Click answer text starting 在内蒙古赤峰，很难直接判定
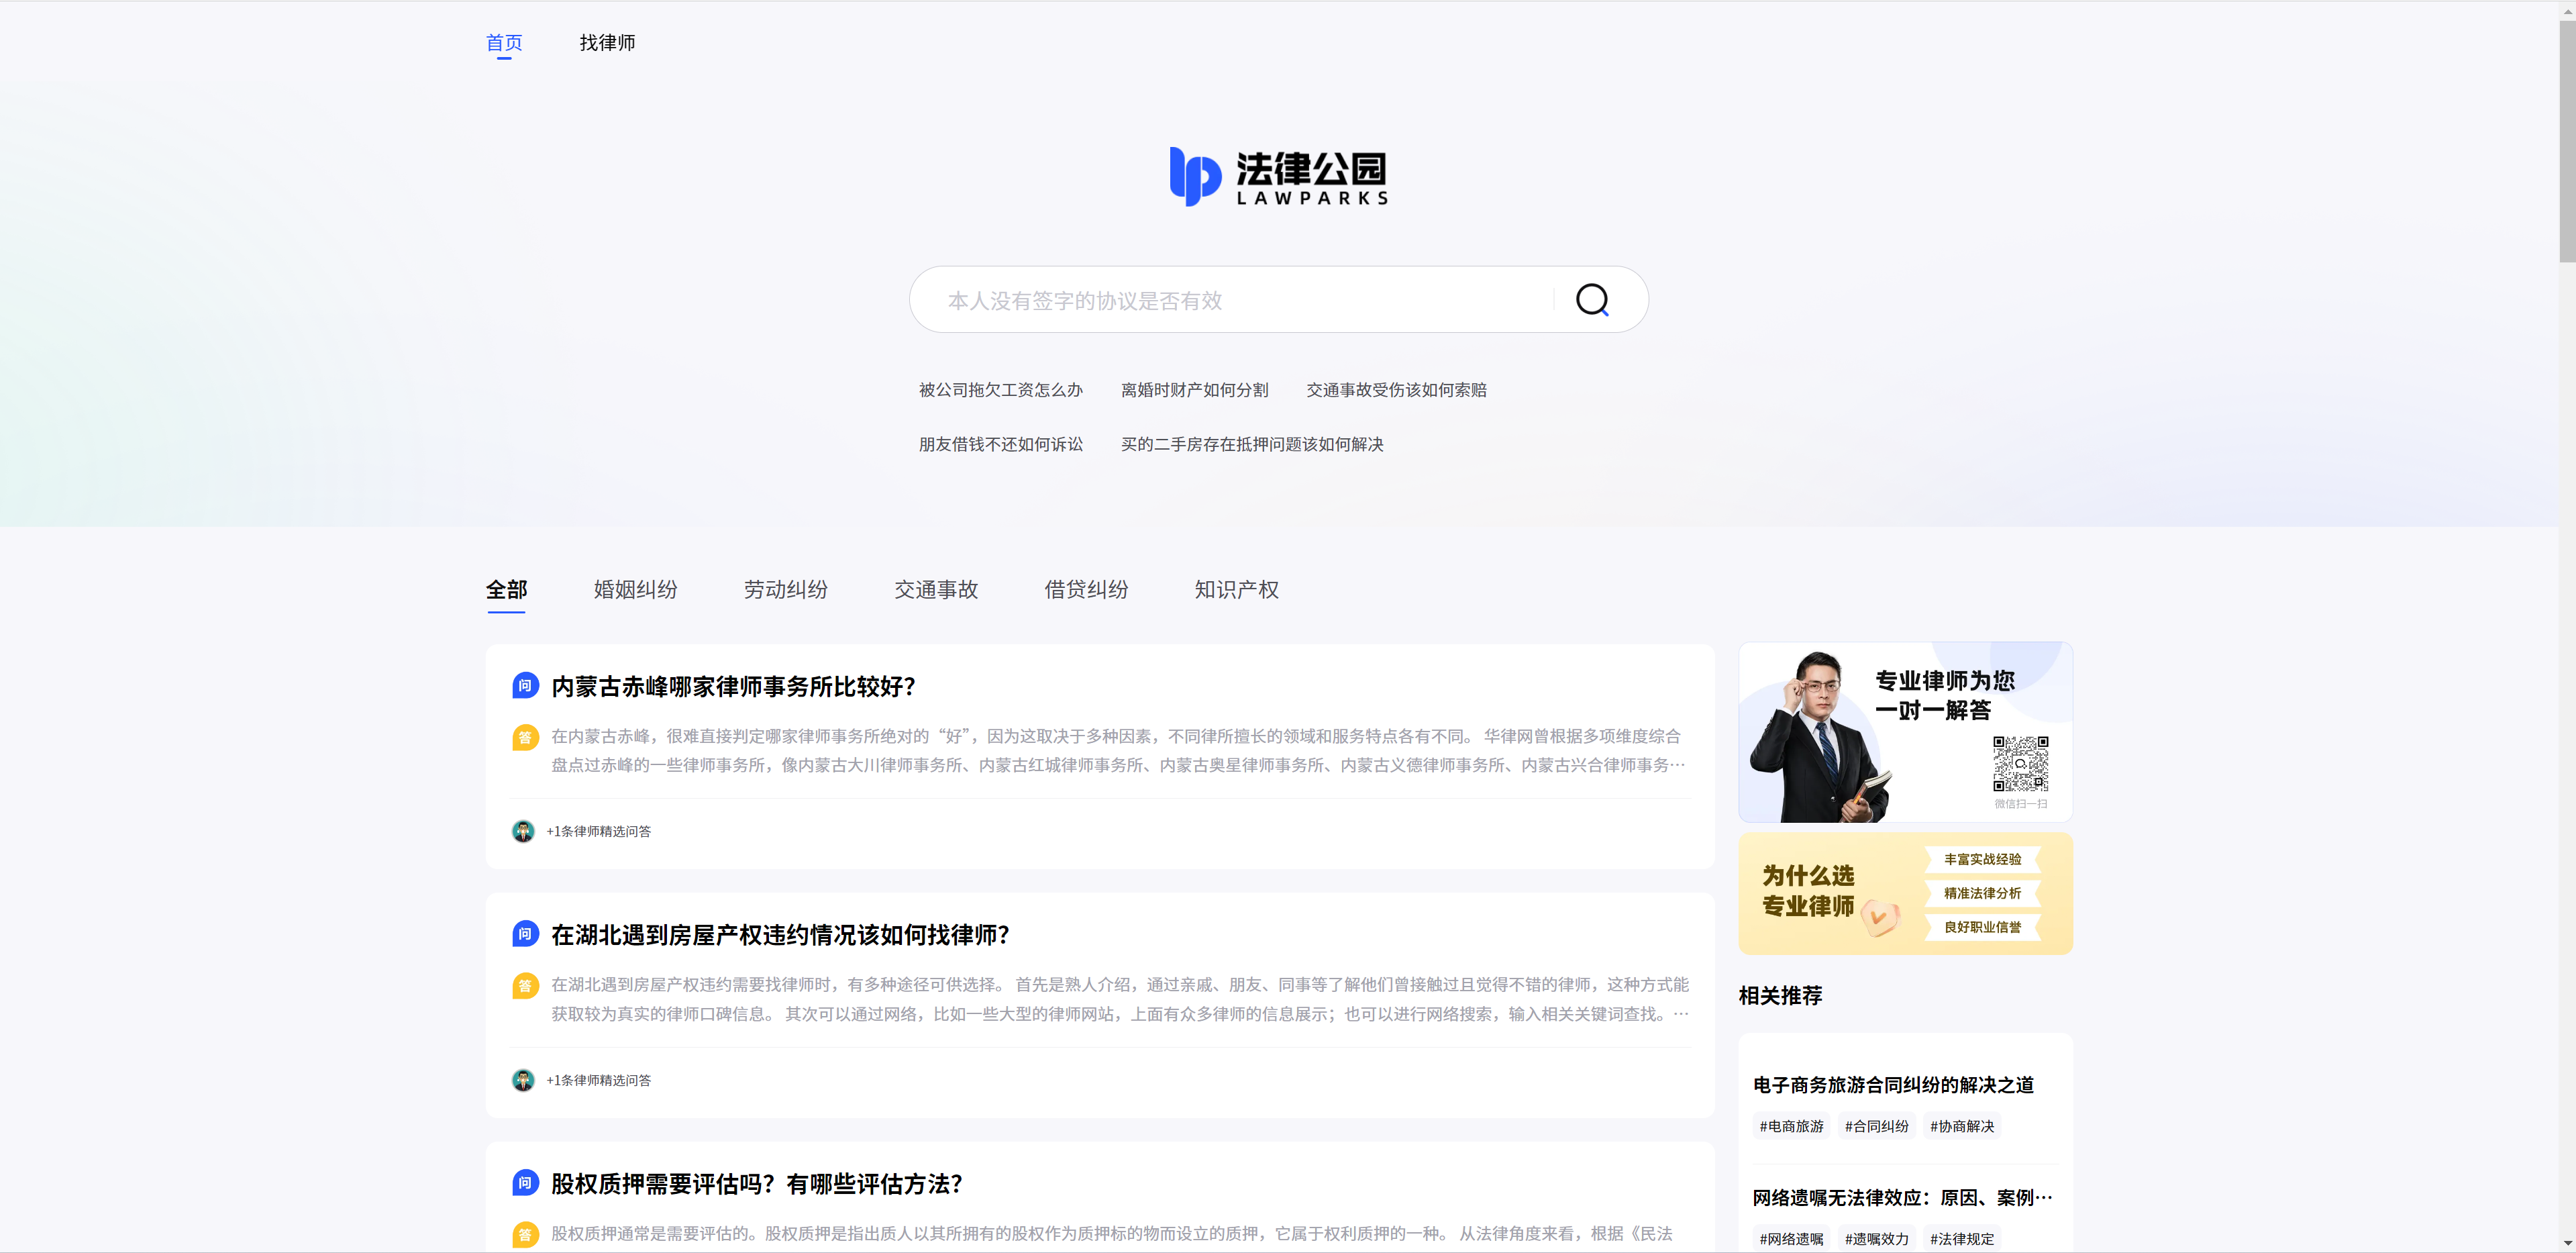Viewport: 2576px width, 1253px height. (x=1119, y=751)
